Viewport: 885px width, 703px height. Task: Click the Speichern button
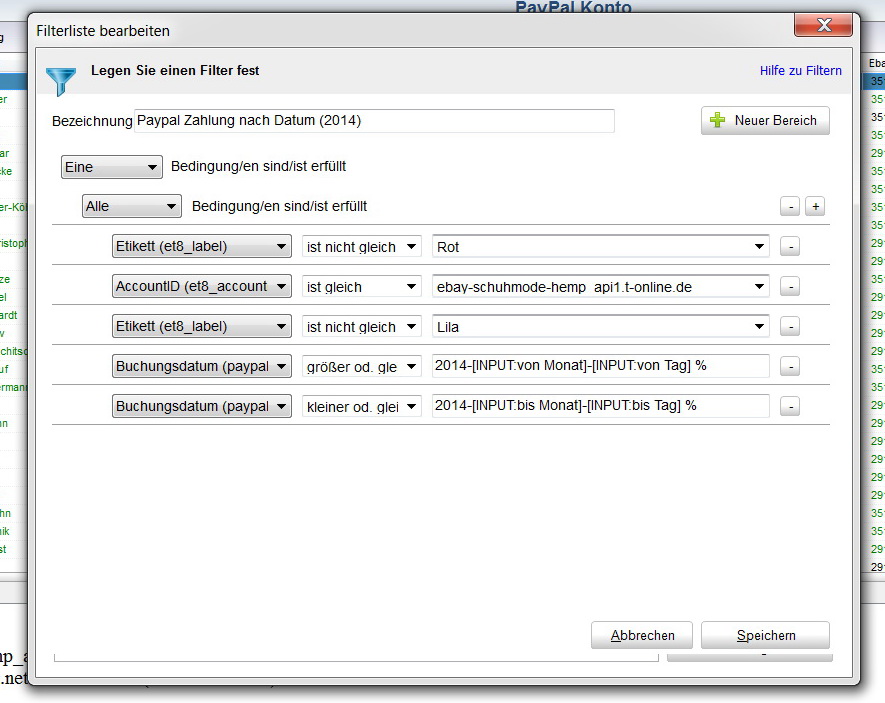tap(765, 635)
